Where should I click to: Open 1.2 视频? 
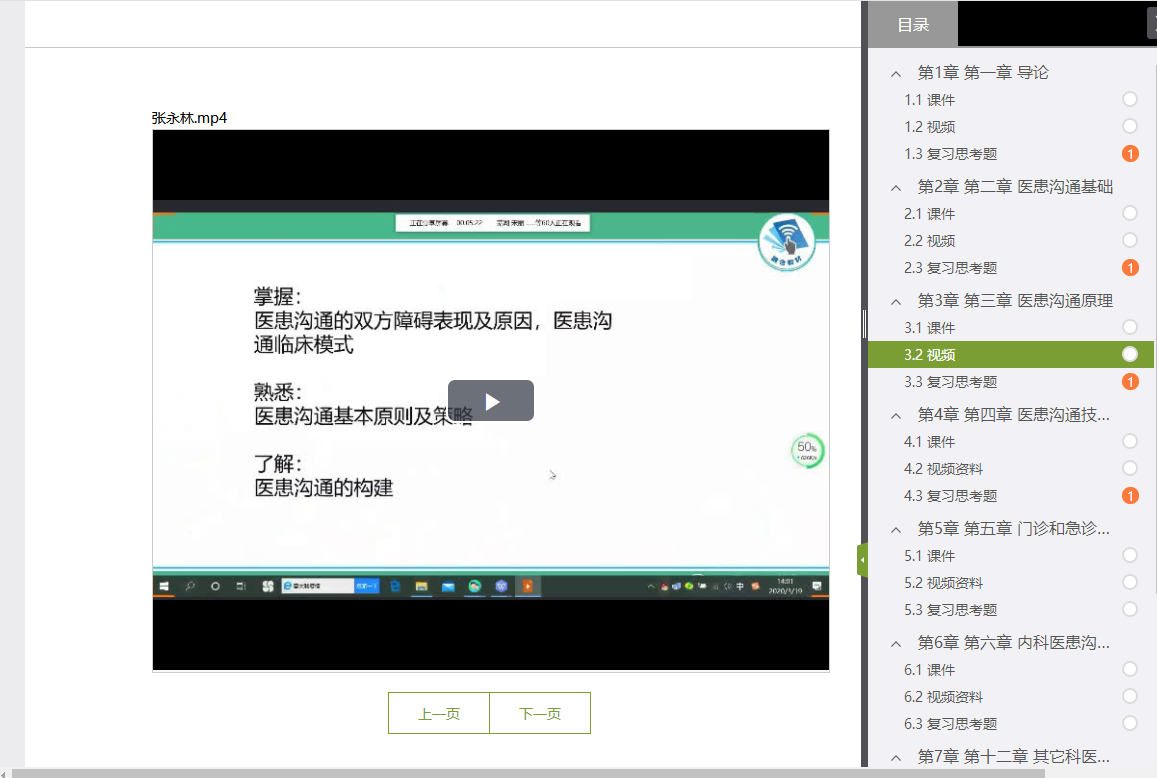point(929,127)
